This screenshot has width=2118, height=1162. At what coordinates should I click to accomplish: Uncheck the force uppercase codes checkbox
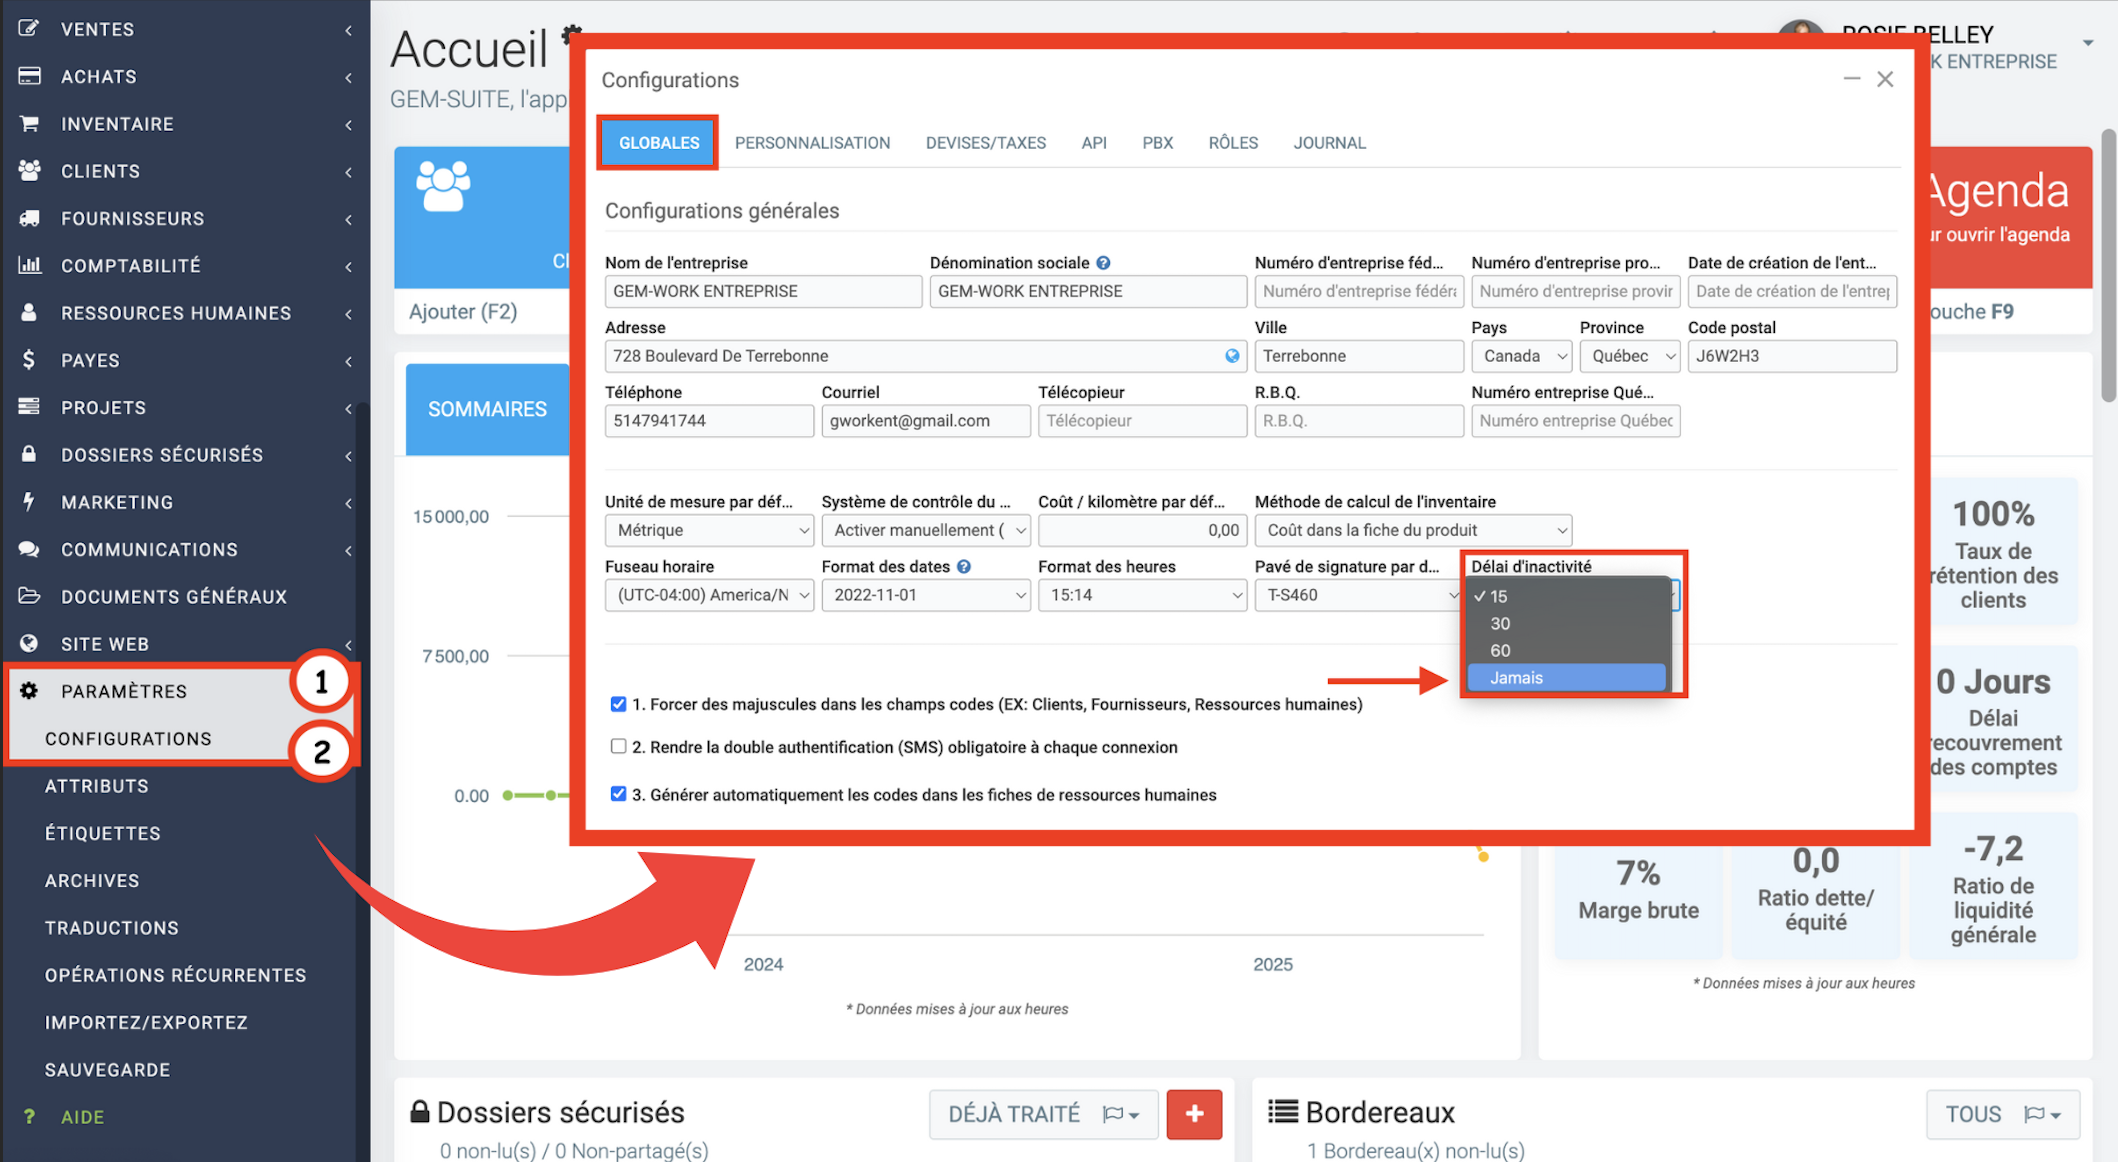(618, 704)
